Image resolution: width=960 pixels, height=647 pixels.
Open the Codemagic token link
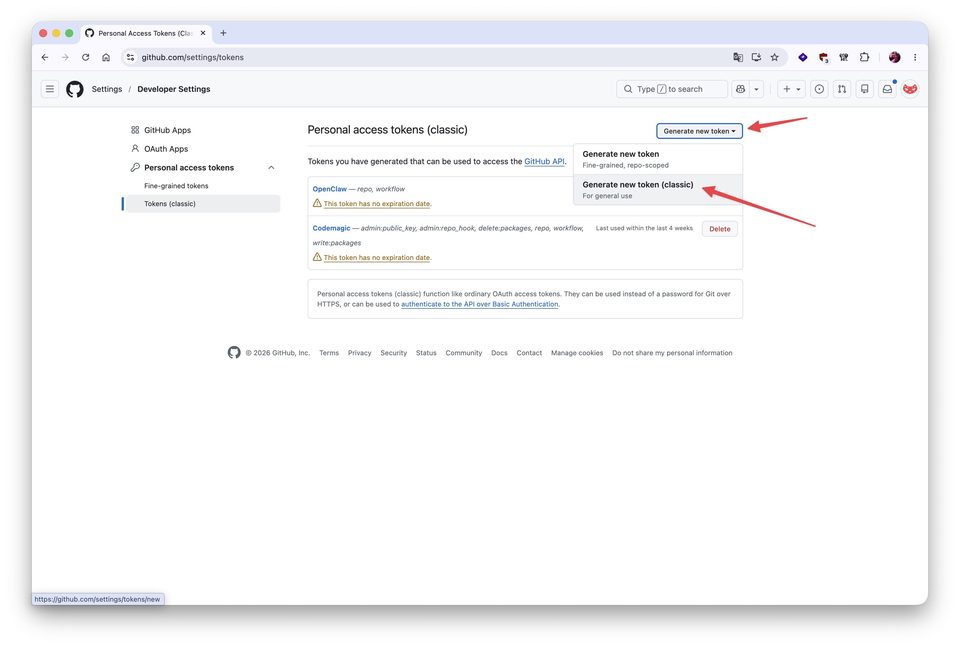pyautogui.click(x=331, y=228)
